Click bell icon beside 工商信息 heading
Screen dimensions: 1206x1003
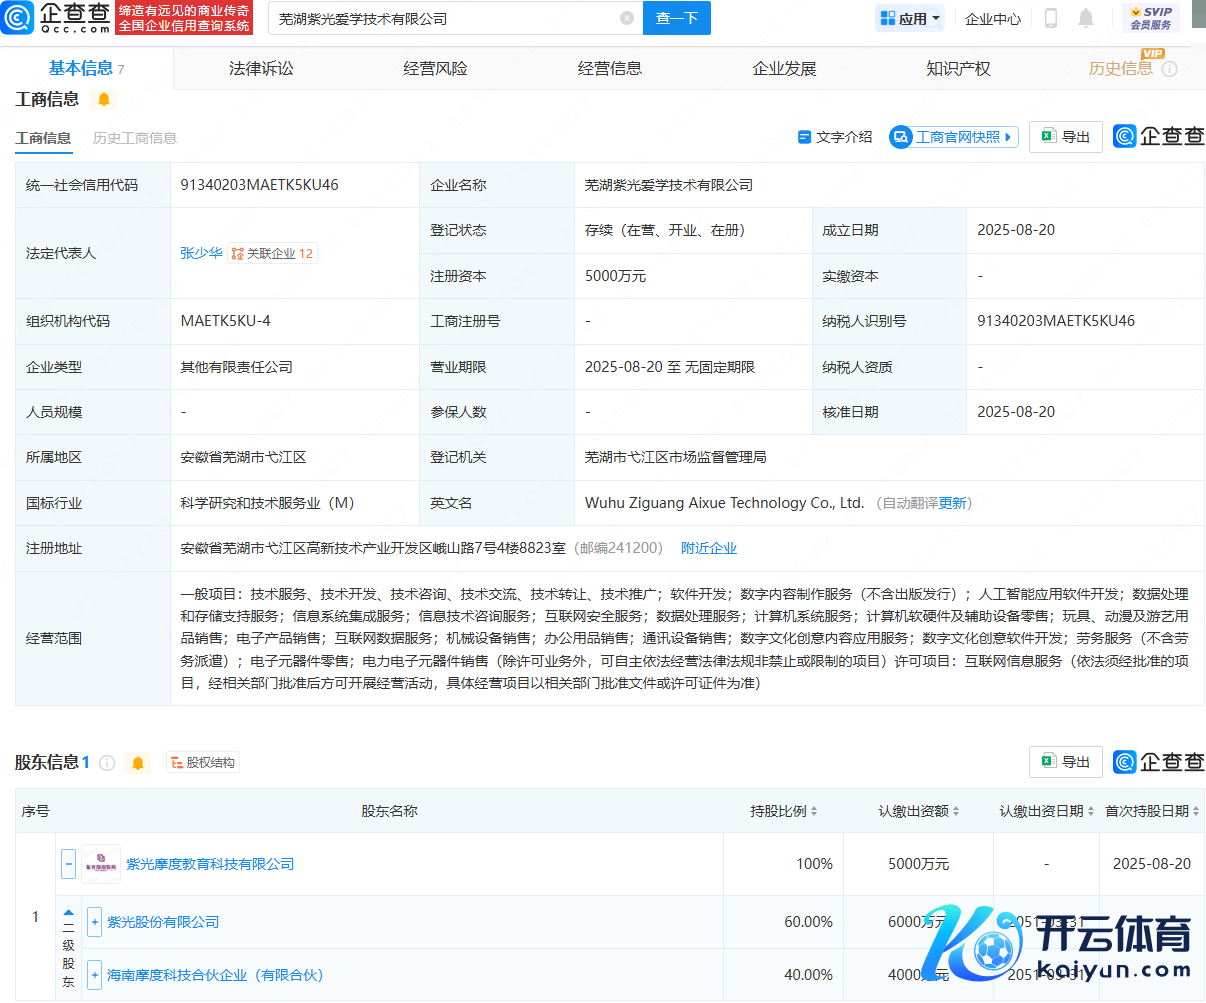(104, 99)
